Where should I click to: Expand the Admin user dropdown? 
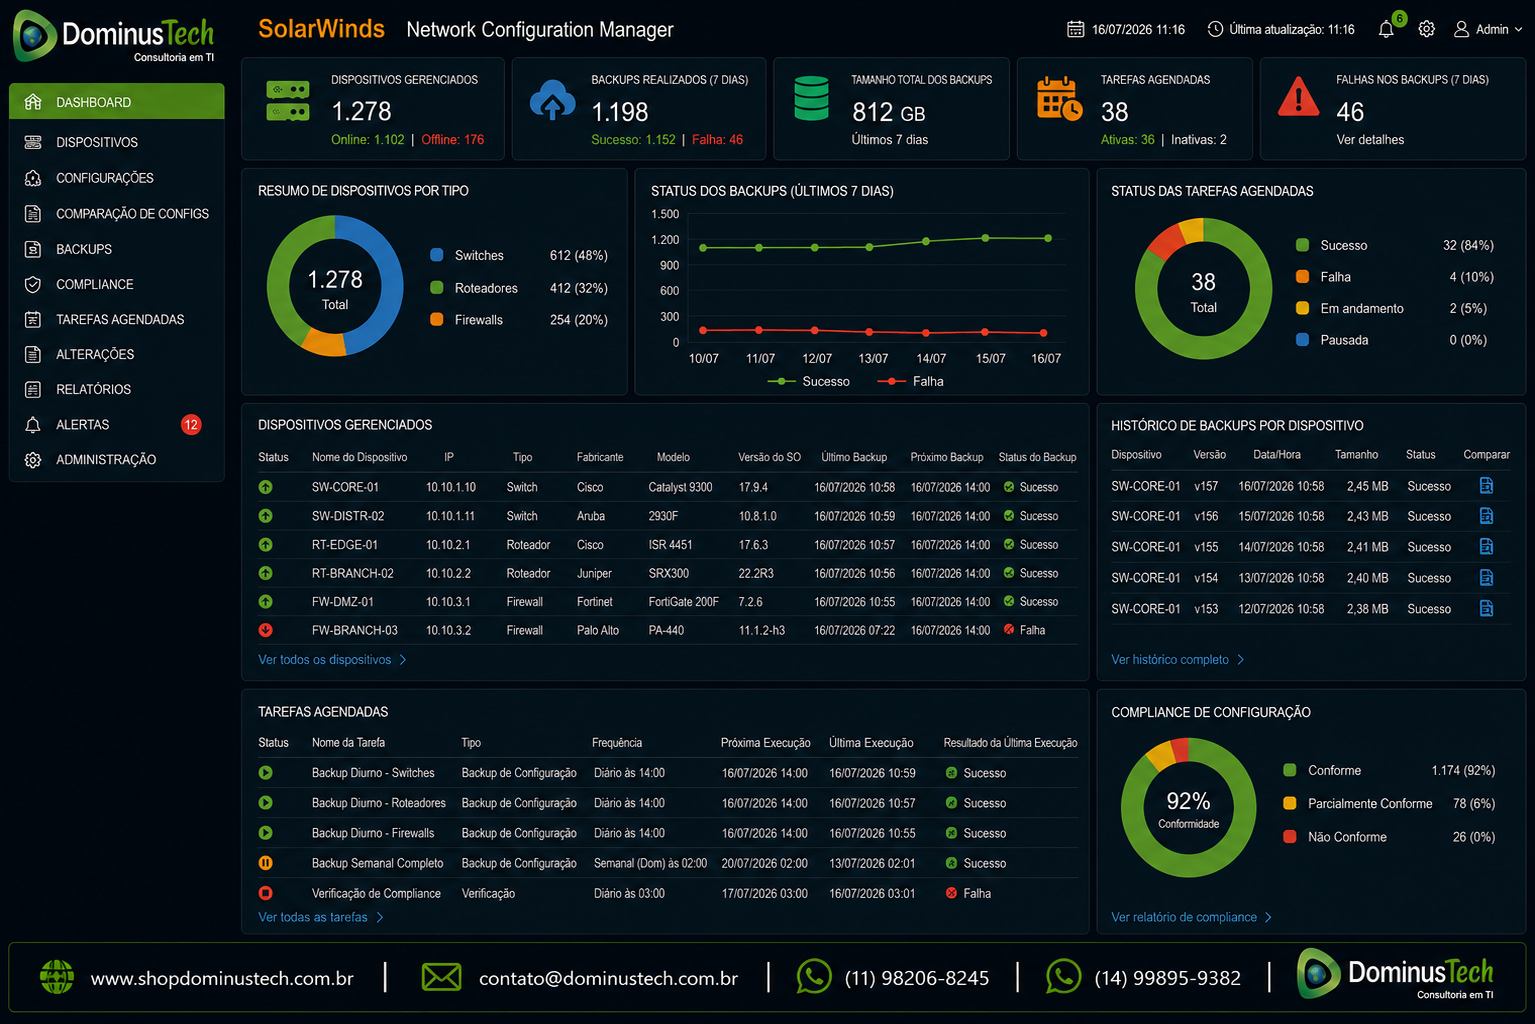tap(1489, 29)
